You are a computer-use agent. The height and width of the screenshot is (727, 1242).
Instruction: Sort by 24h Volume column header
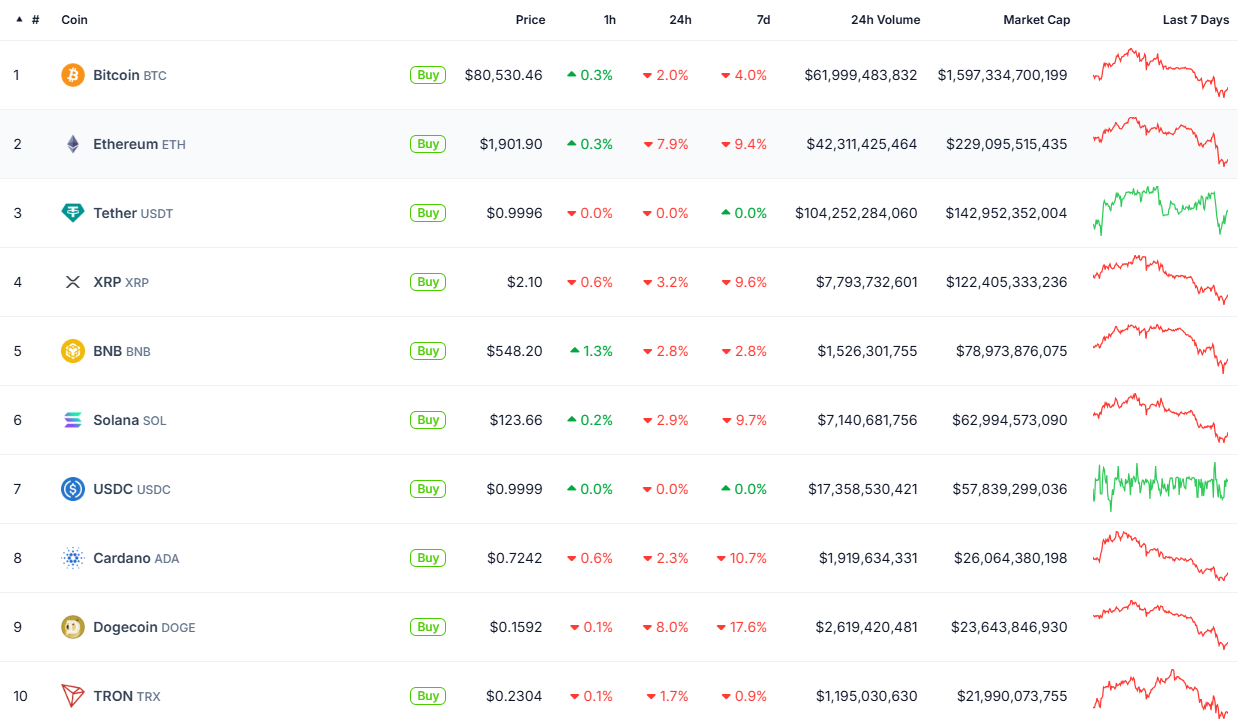pos(885,20)
